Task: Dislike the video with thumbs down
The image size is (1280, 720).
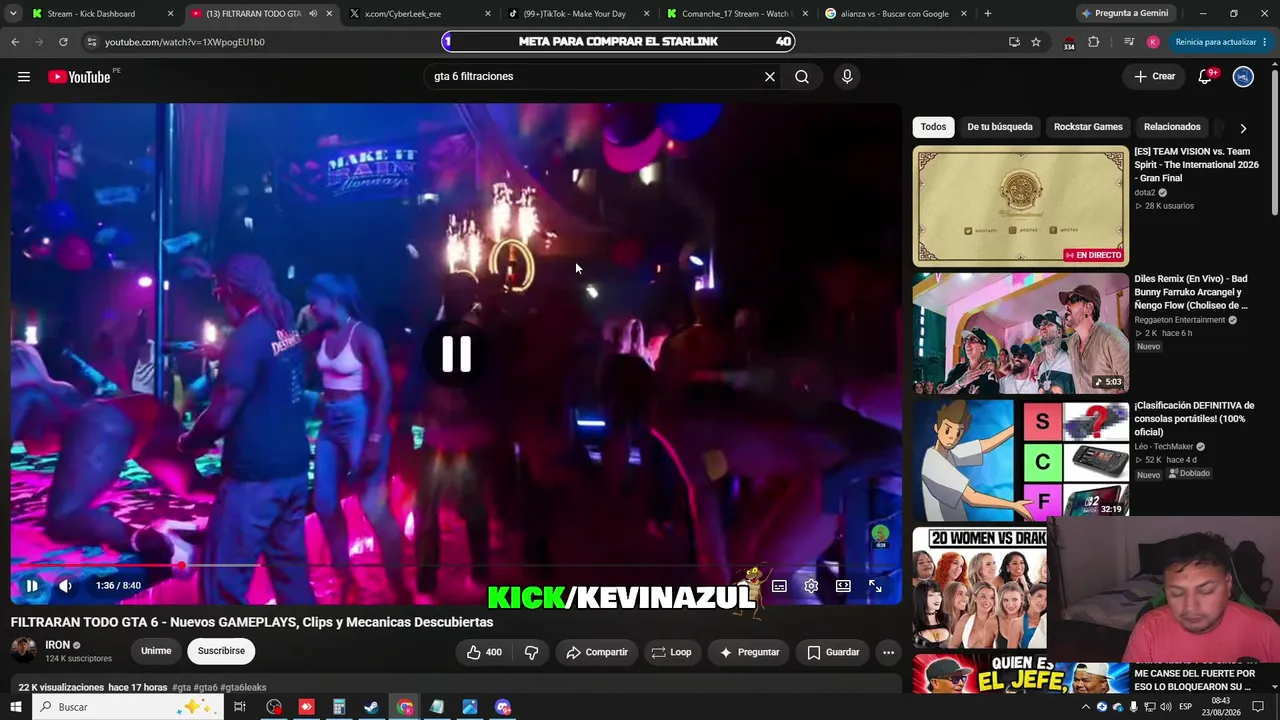Action: (x=531, y=652)
